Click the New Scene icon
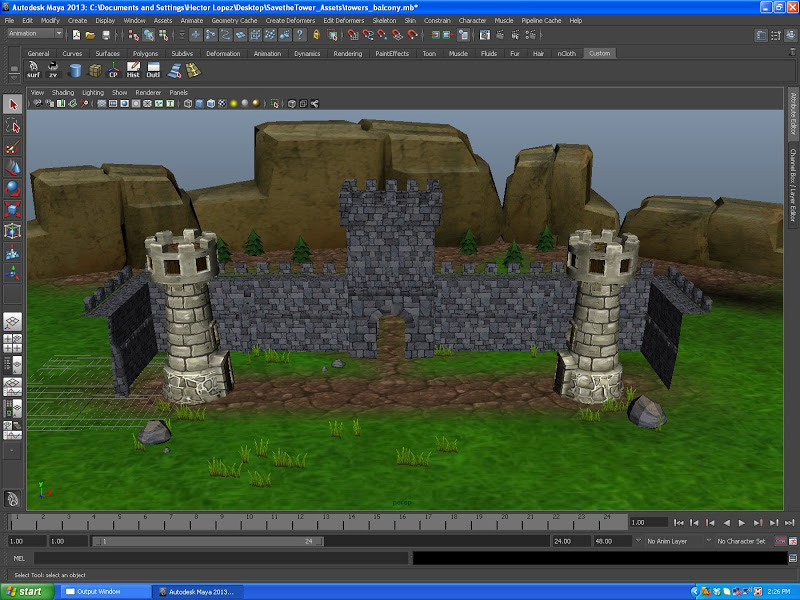 point(76,35)
